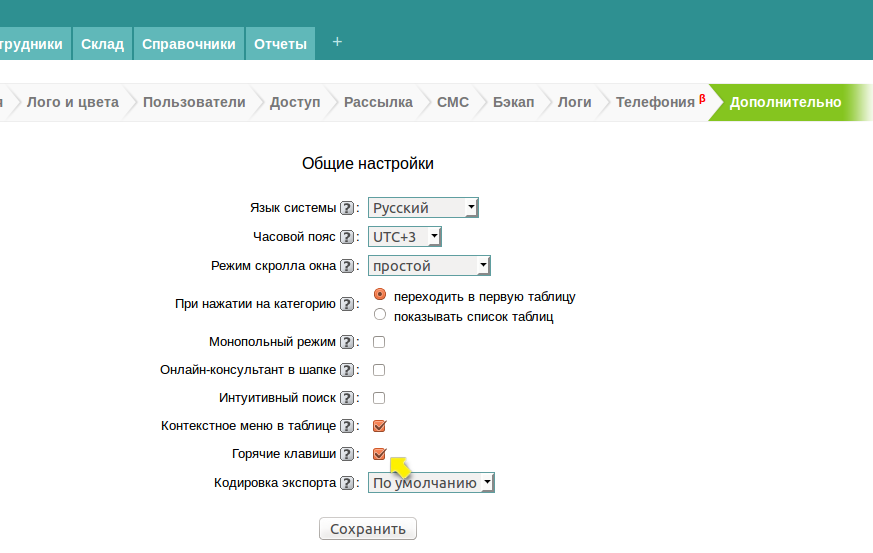Screen dimensions: 873x553
Task: Click the plus icon to add tab
Action: 337,42
